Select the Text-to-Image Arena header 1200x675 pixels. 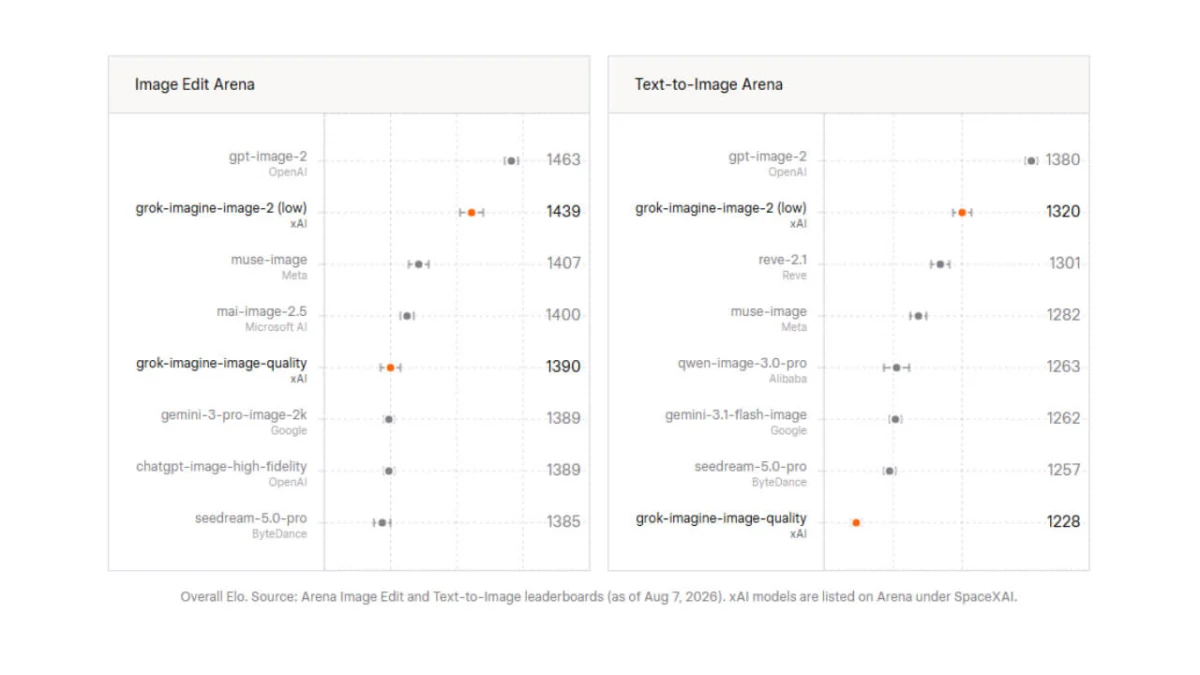pos(709,84)
